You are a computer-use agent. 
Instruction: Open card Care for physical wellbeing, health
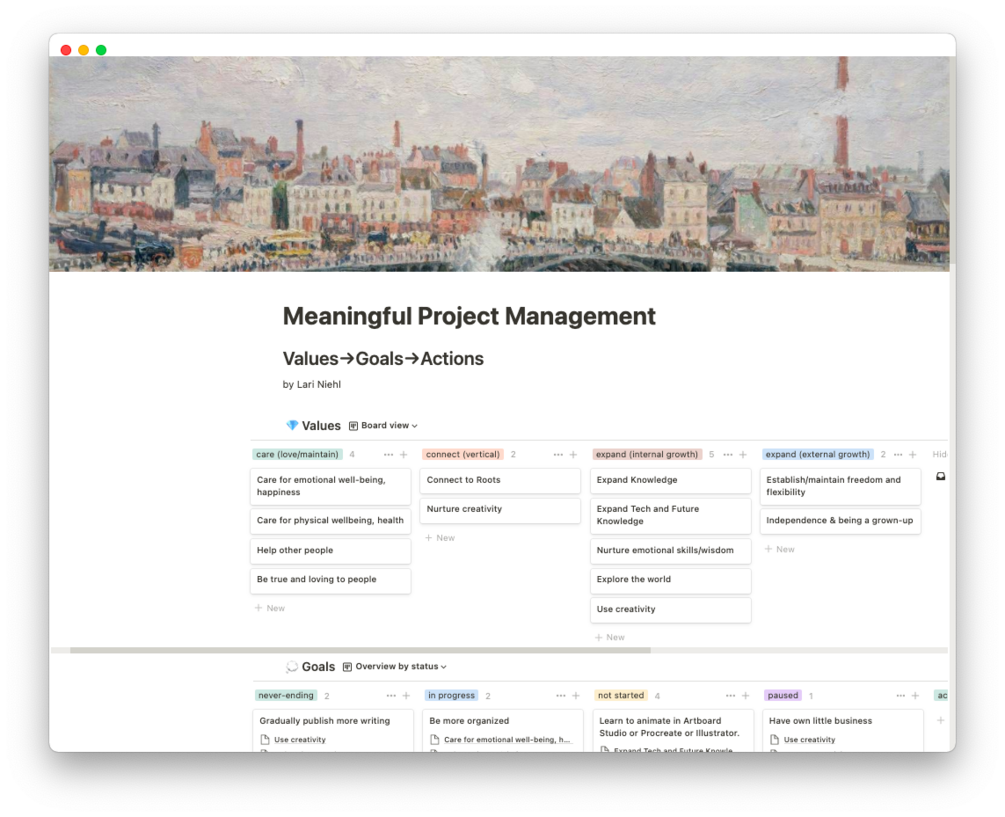[331, 520]
